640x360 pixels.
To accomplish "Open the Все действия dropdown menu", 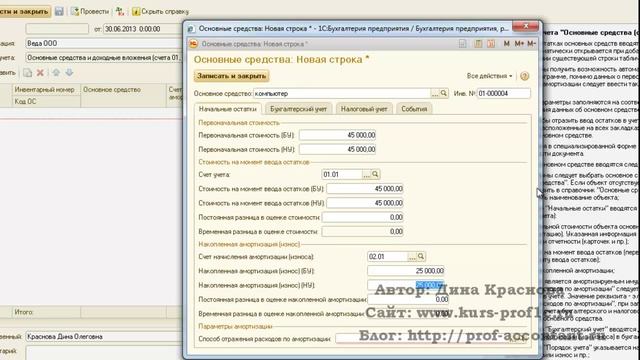I will [x=489, y=76].
